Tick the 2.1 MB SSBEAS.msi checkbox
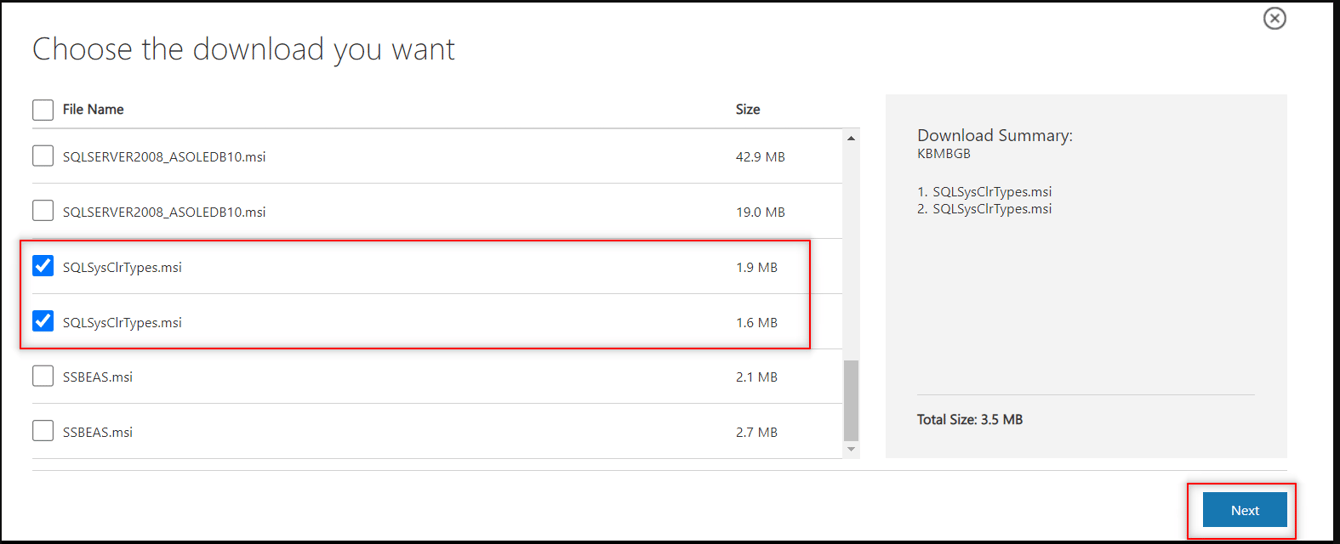1340x544 pixels. [x=43, y=376]
